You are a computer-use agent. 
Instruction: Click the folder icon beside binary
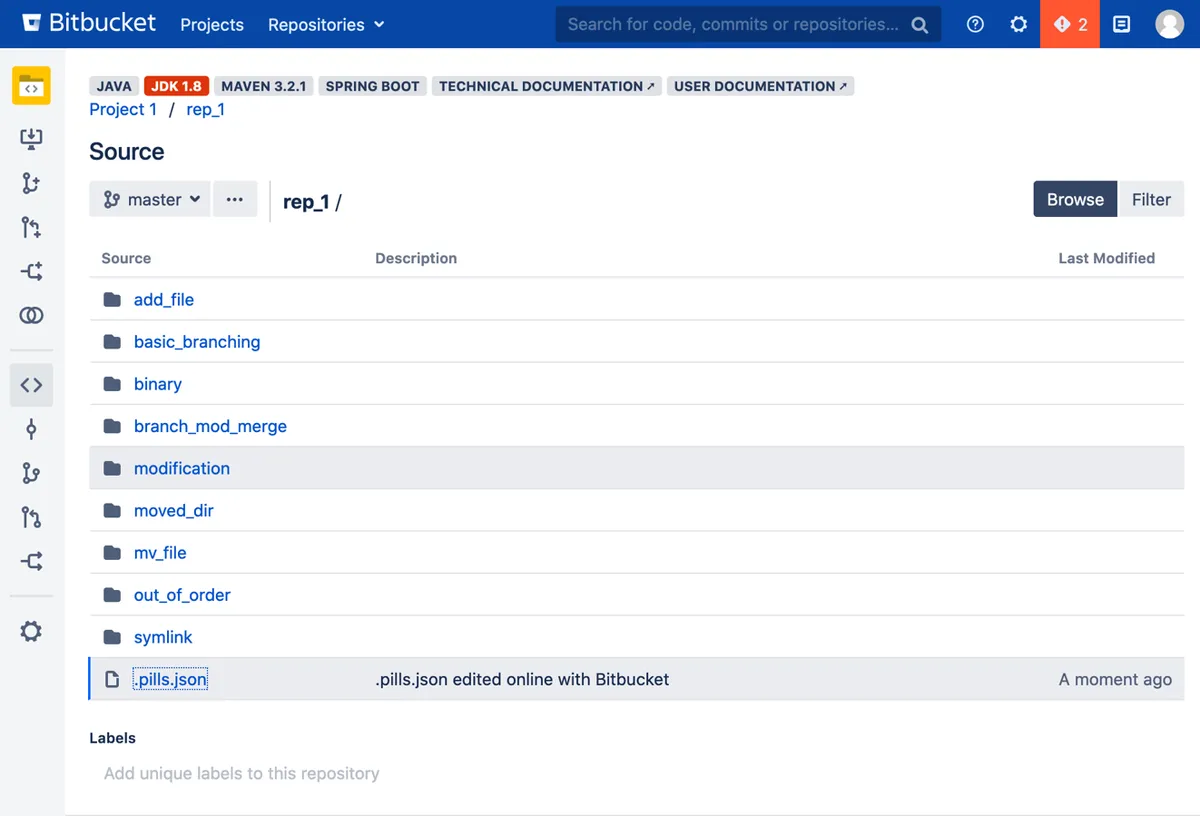112,384
